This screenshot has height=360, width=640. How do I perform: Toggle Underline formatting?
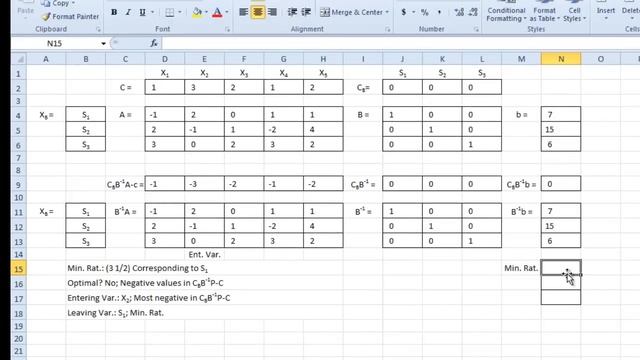coord(142,12)
